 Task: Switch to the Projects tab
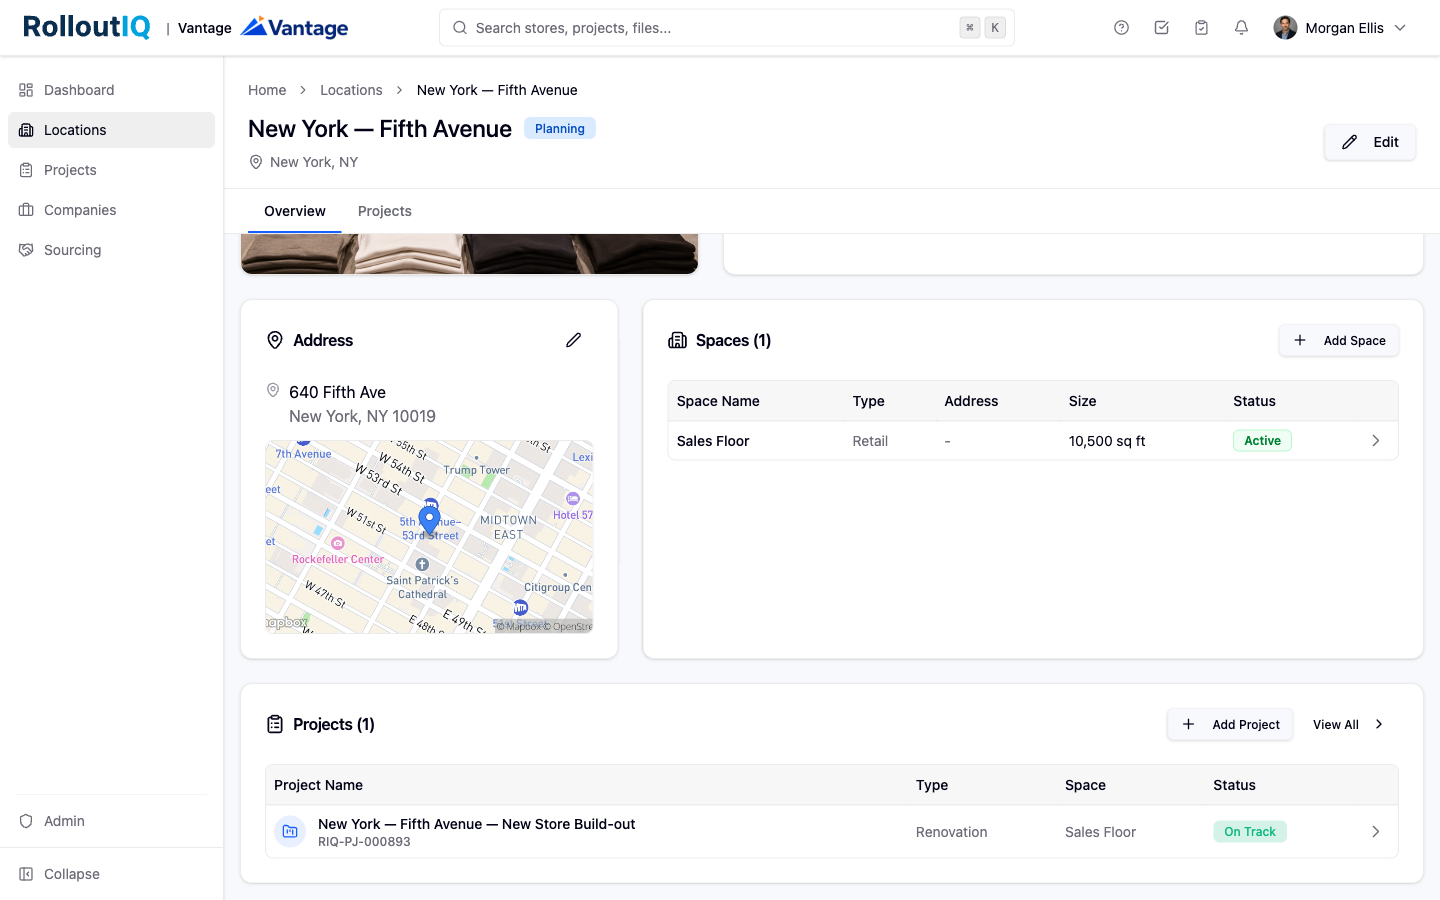[x=385, y=211]
